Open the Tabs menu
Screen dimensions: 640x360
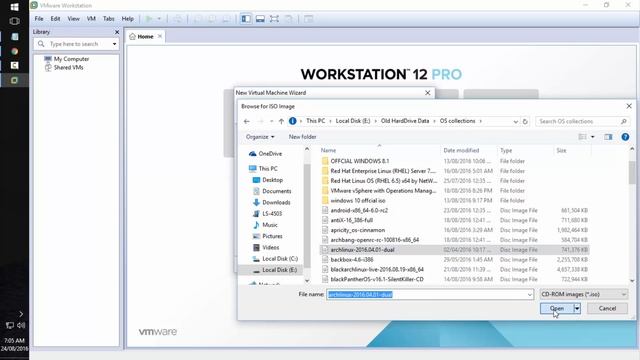[x=109, y=19]
